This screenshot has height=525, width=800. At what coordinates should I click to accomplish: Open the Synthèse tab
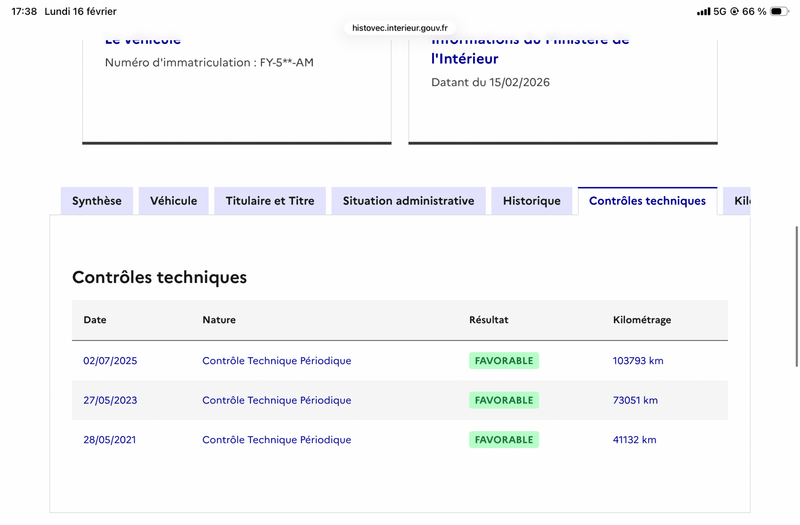point(97,201)
